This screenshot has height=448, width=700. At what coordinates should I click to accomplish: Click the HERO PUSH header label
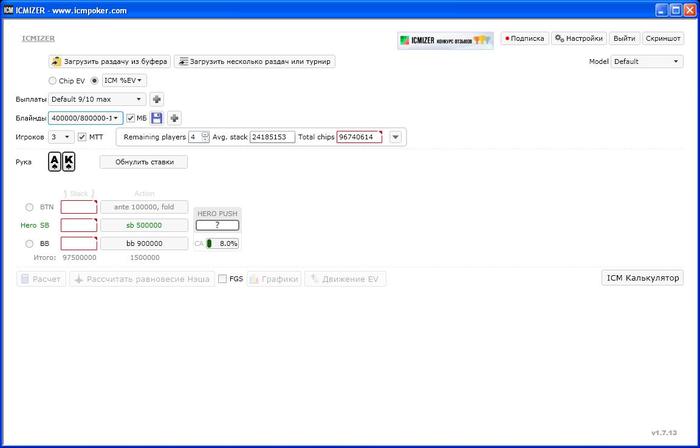[217, 214]
